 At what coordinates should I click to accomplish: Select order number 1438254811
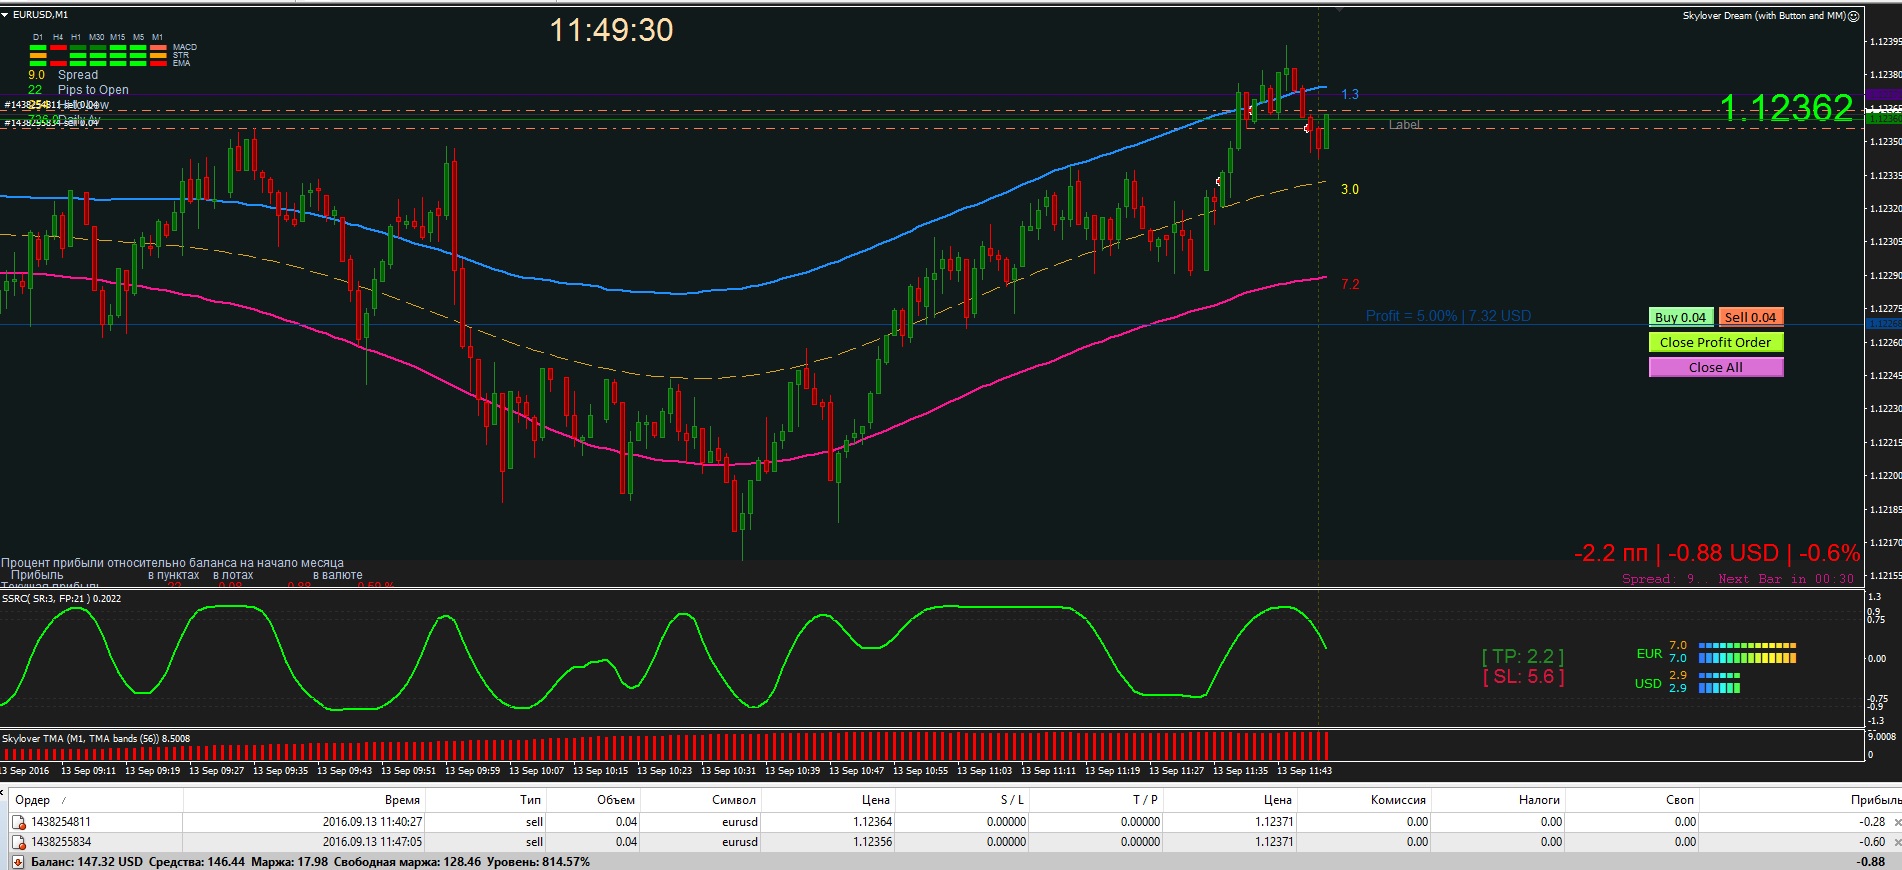(61, 822)
